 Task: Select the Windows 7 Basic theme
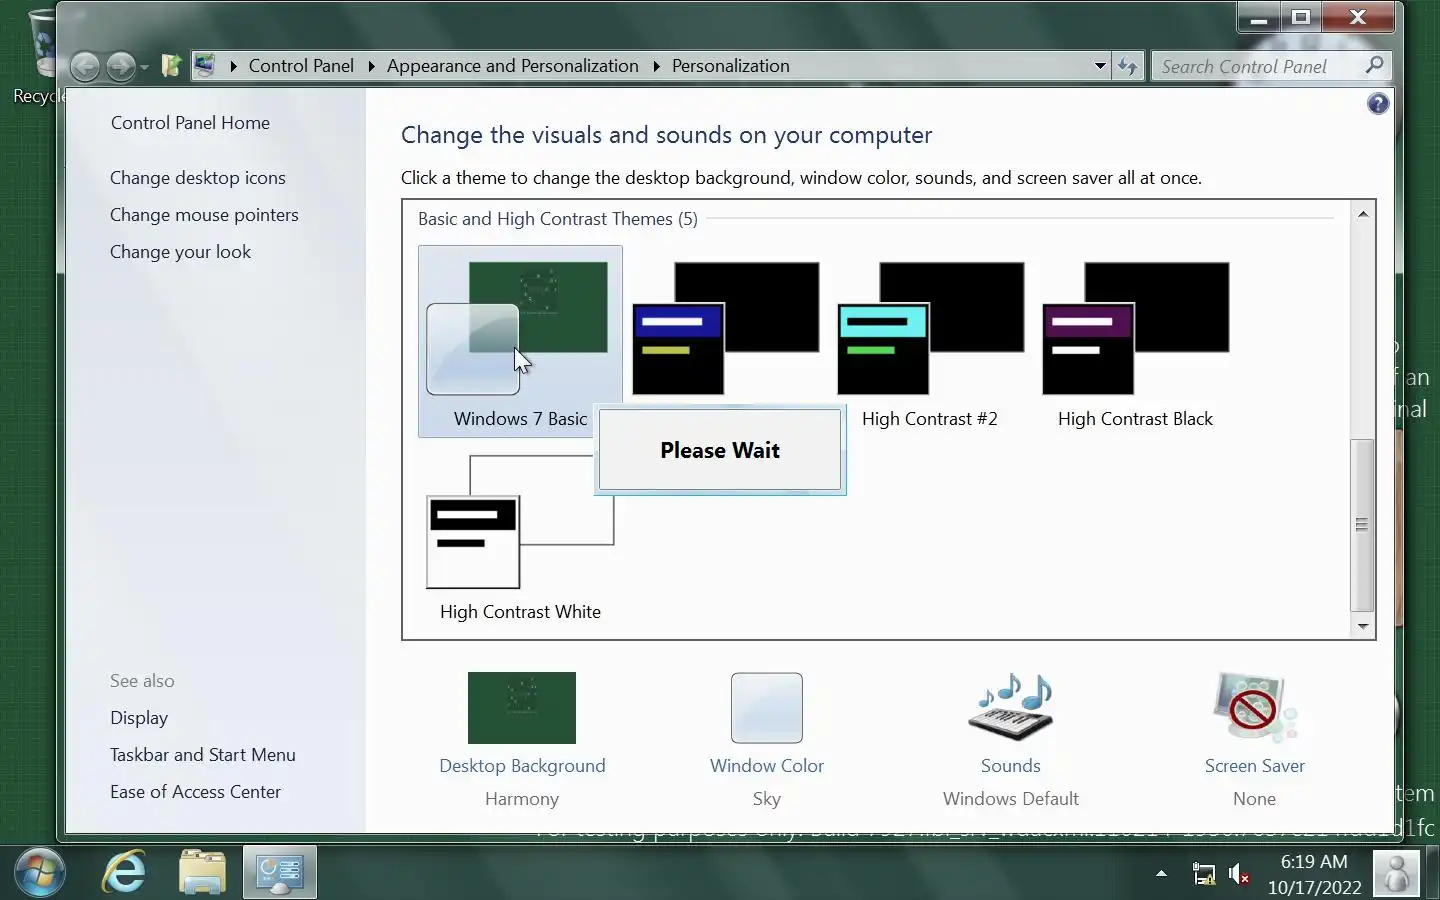pyautogui.click(x=520, y=341)
